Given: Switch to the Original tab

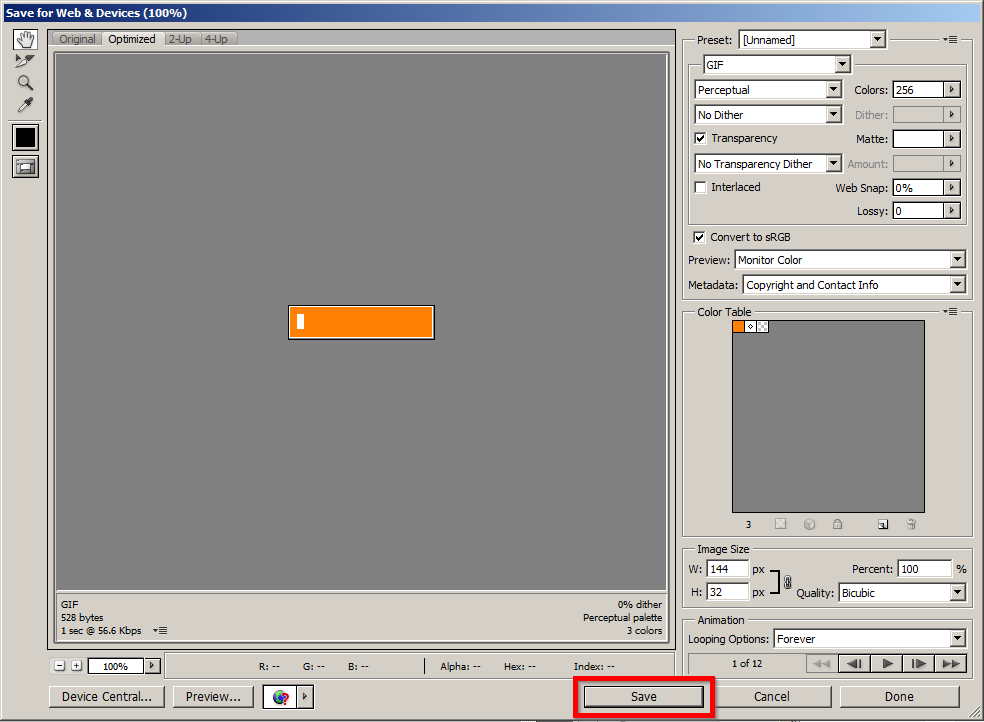Looking at the screenshot, I should coord(77,39).
